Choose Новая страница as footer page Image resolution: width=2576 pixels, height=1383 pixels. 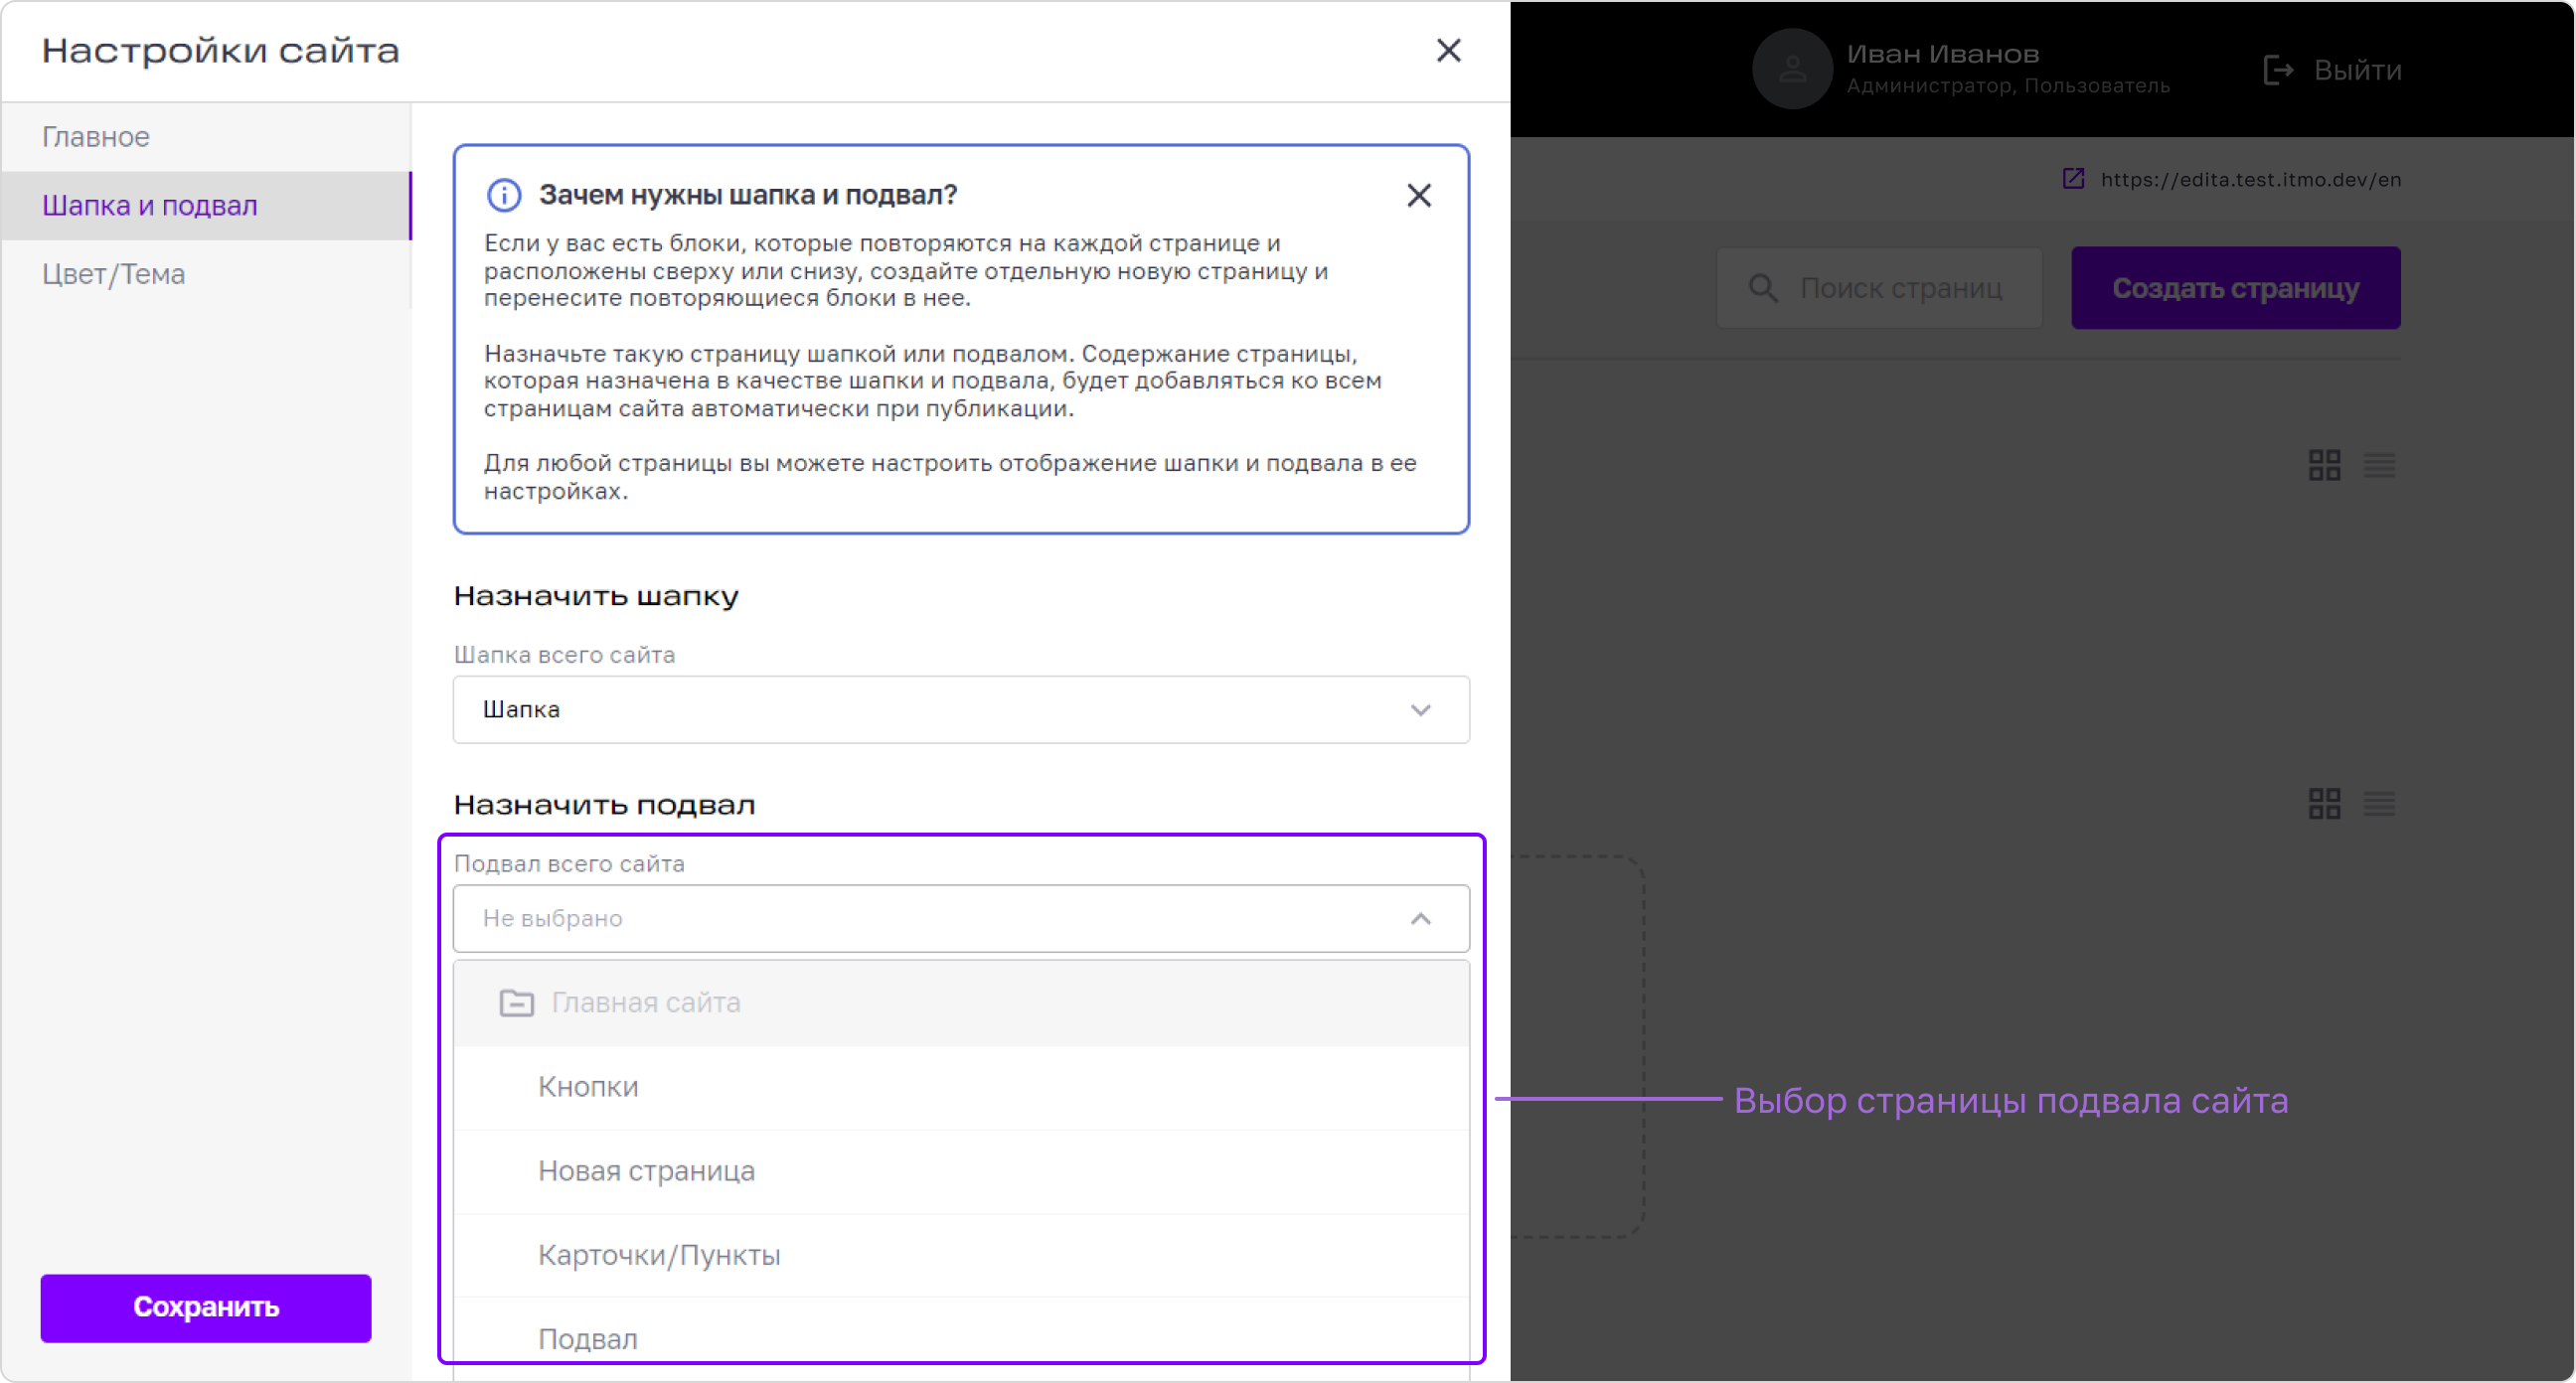click(x=961, y=1171)
